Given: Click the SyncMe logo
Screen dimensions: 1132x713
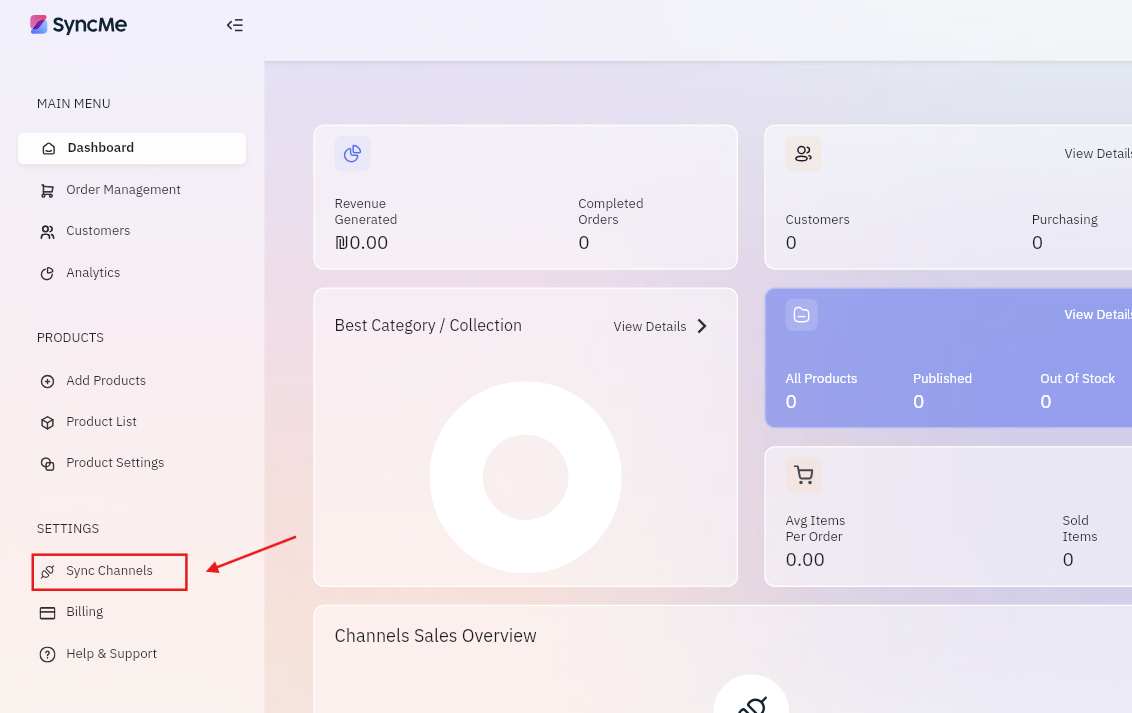Looking at the screenshot, I should tap(78, 25).
